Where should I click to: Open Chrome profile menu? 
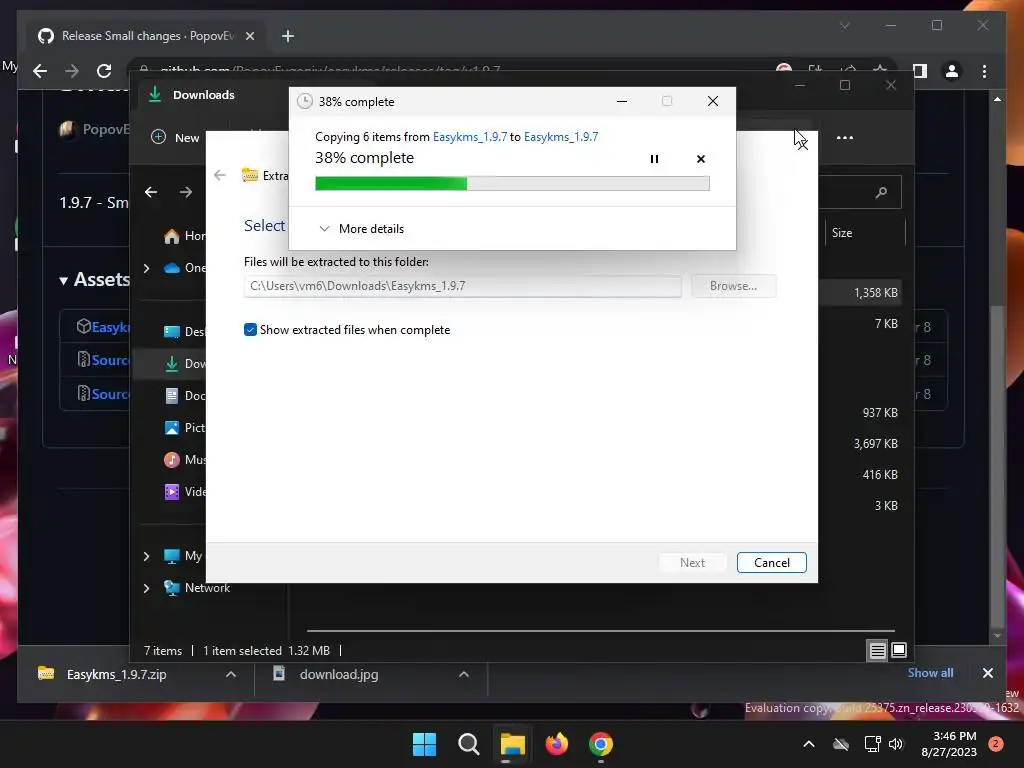pos(952,71)
